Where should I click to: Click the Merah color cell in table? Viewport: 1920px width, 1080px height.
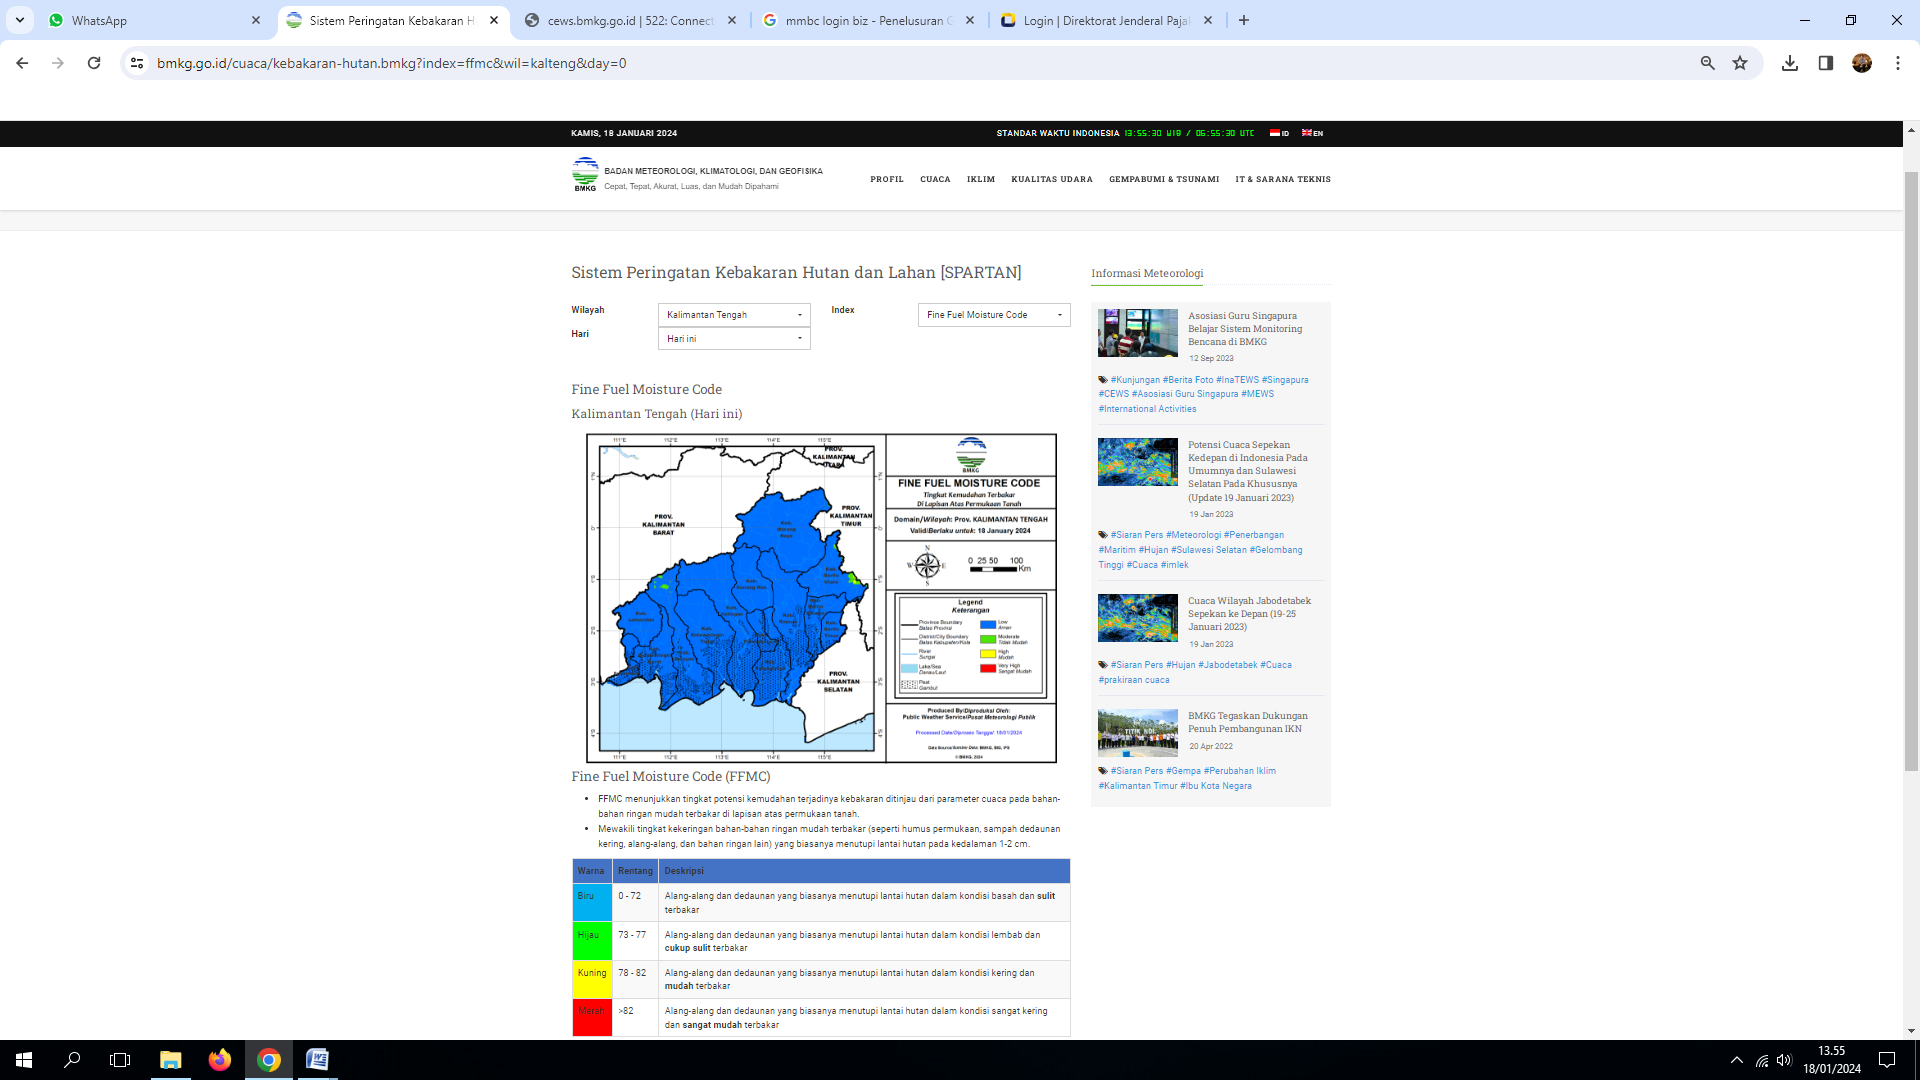592,1018
